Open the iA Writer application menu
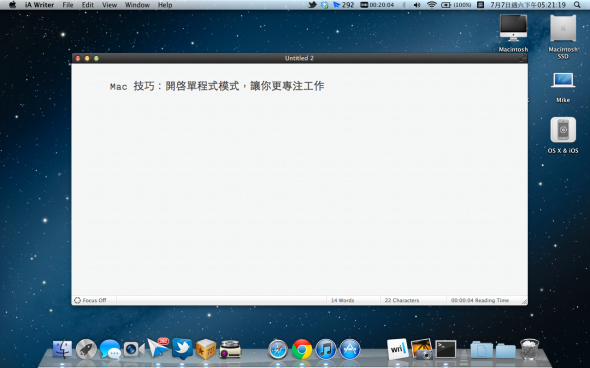590x368 pixels. 39,5
